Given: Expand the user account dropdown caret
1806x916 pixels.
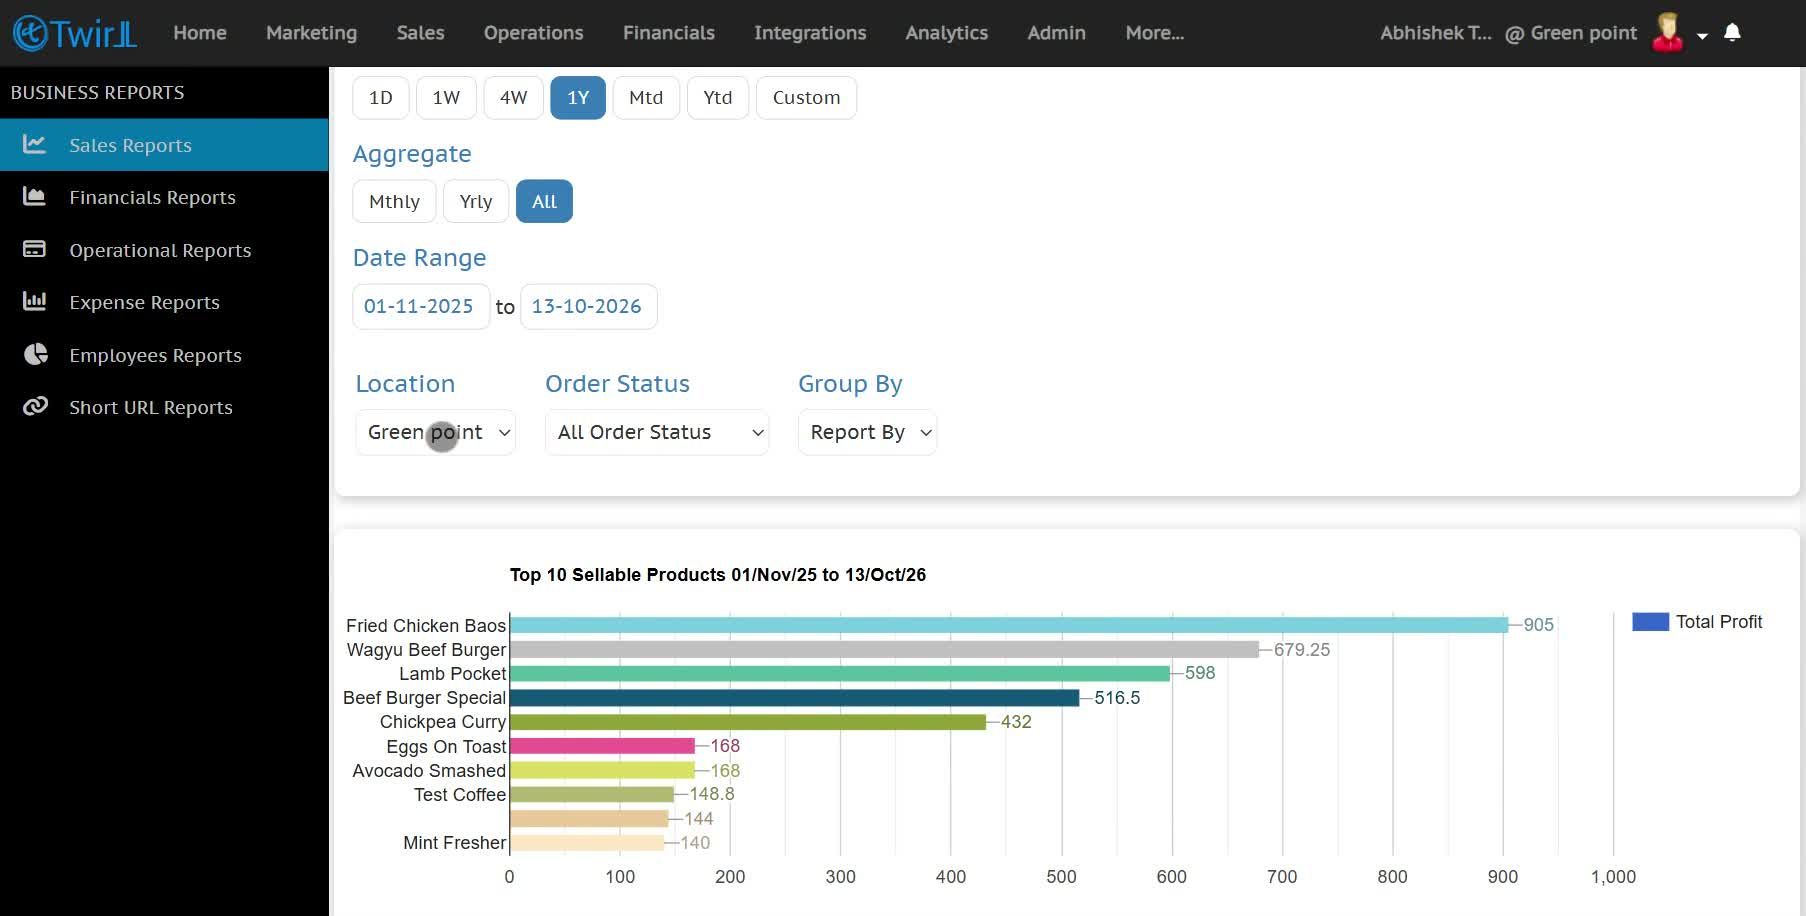Looking at the screenshot, I should click(1702, 36).
